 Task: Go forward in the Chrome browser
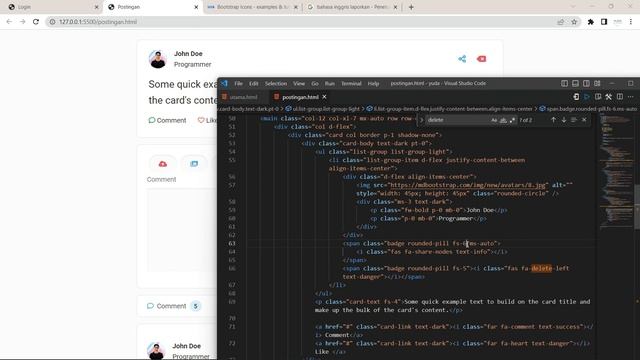point(22,22)
